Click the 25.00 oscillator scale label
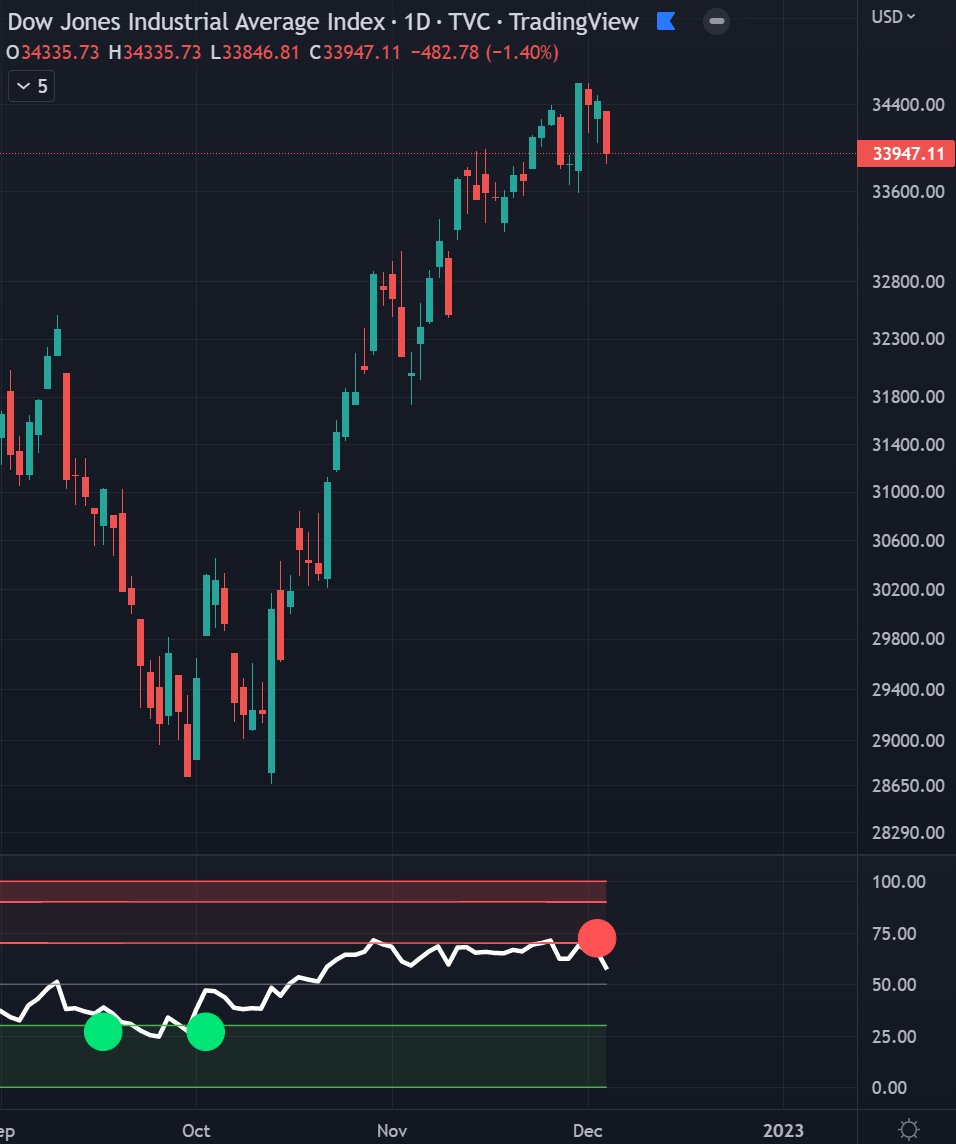956x1144 pixels. point(894,1037)
